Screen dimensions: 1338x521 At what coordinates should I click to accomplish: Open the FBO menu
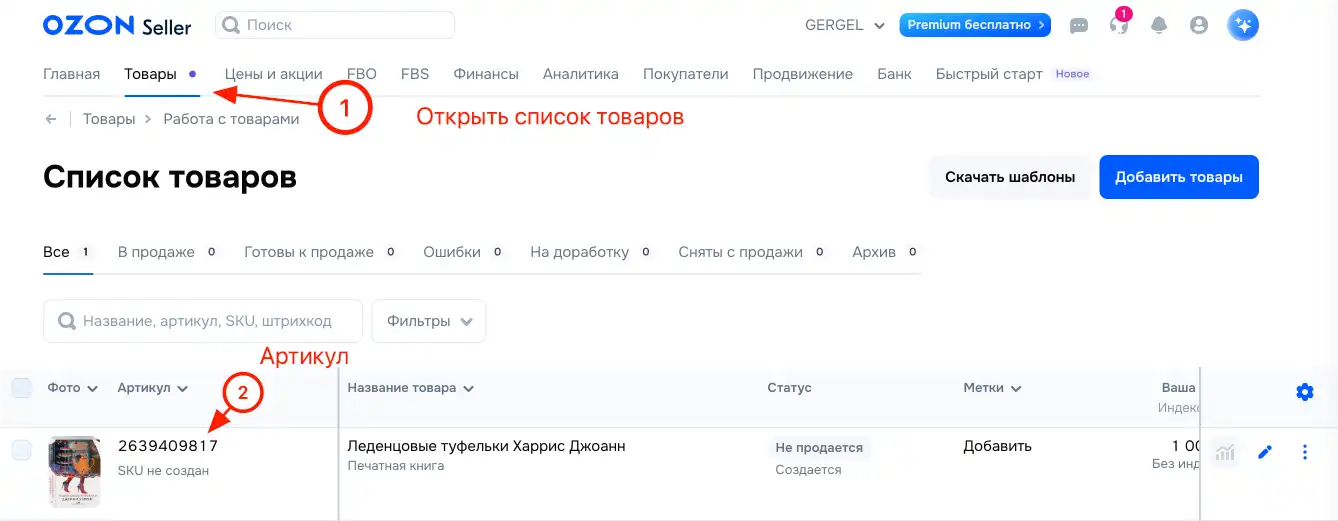click(x=362, y=74)
